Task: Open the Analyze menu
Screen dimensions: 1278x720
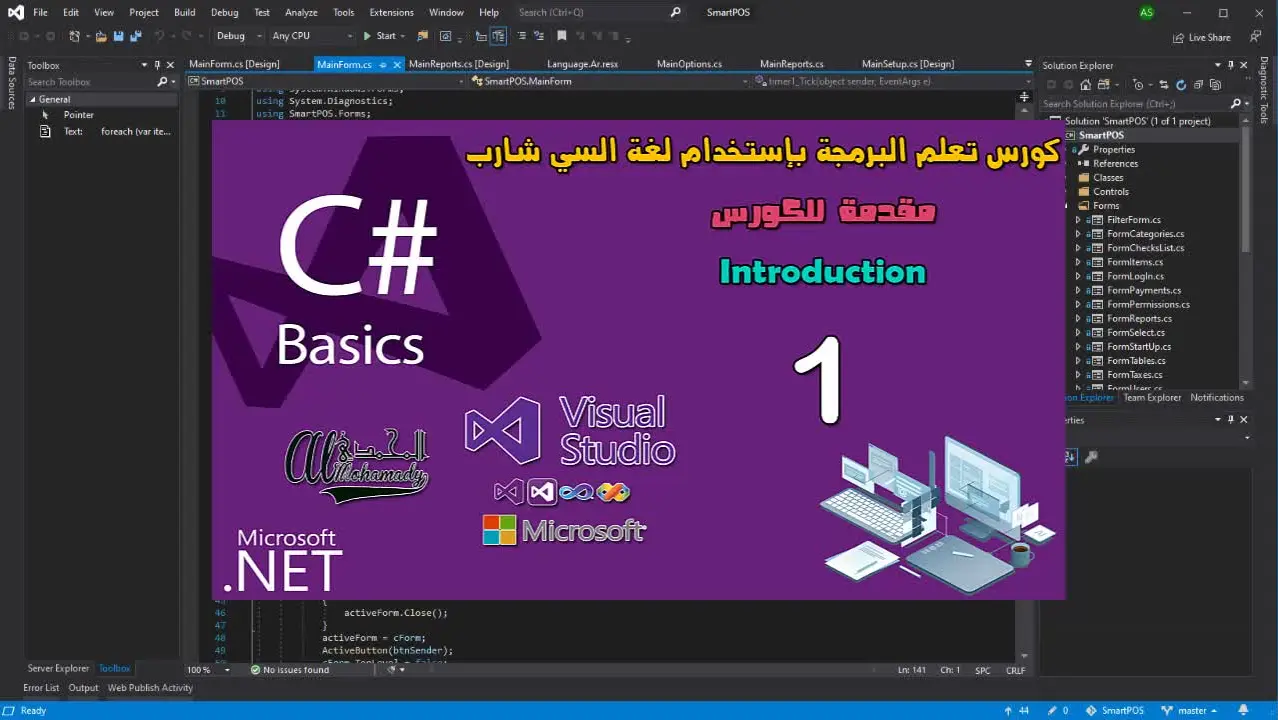Action: click(301, 12)
